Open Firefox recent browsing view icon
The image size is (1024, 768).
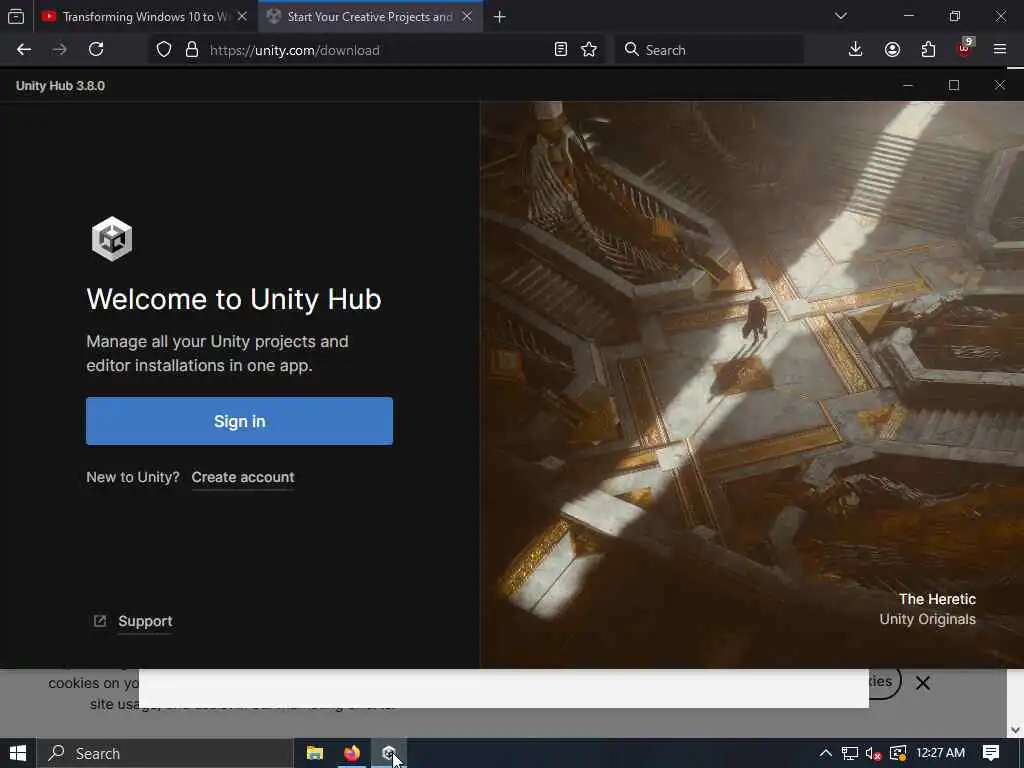(16, 17)
